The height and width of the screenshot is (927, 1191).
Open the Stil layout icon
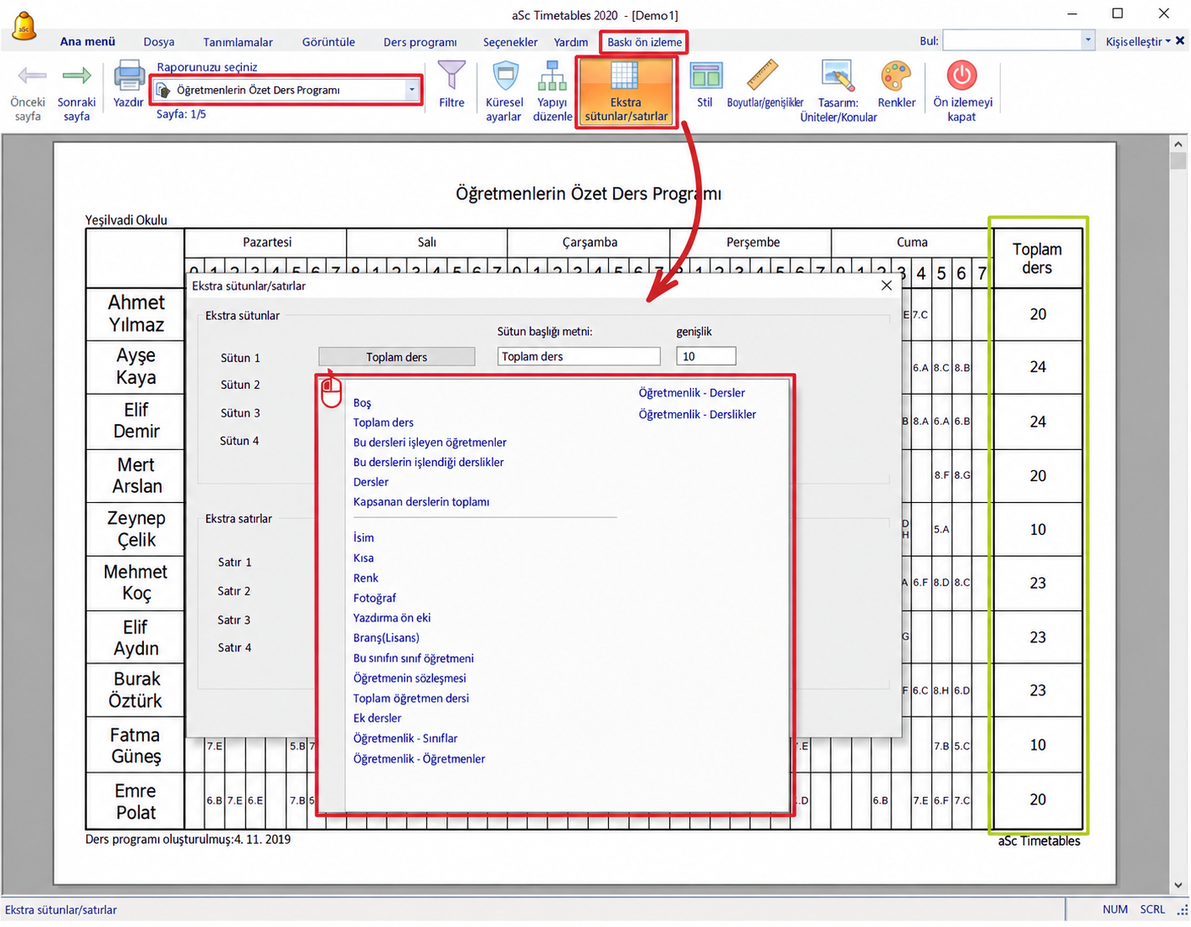pyautogui.click(x=706, y=76)
